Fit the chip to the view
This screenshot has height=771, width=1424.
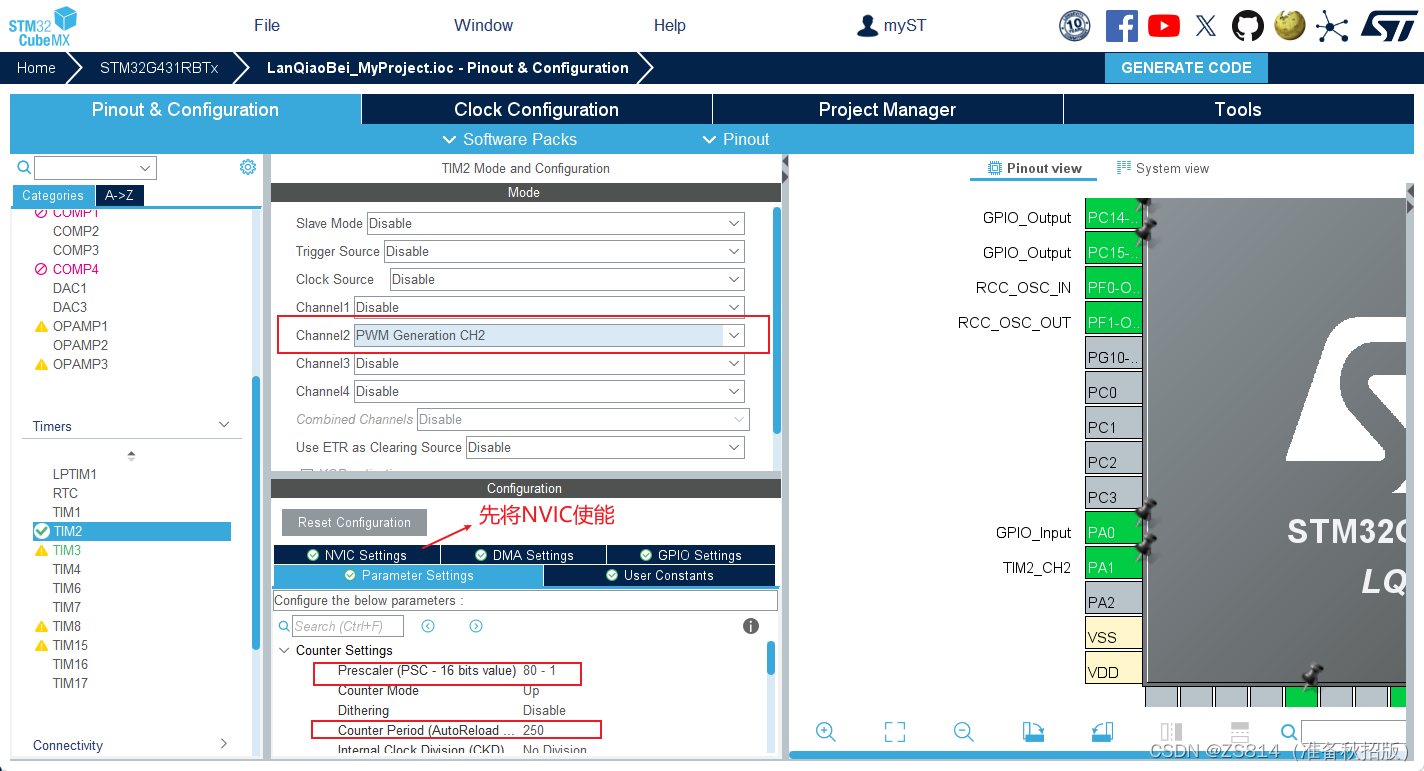pos(895,732)
